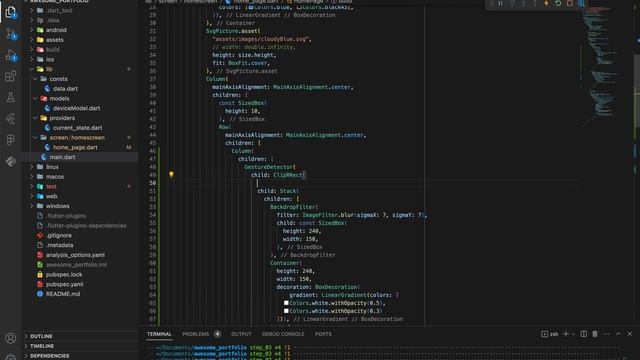640x360 pixels.
Task: Open the Accounts menu icon
Action: tap(11, 338)
